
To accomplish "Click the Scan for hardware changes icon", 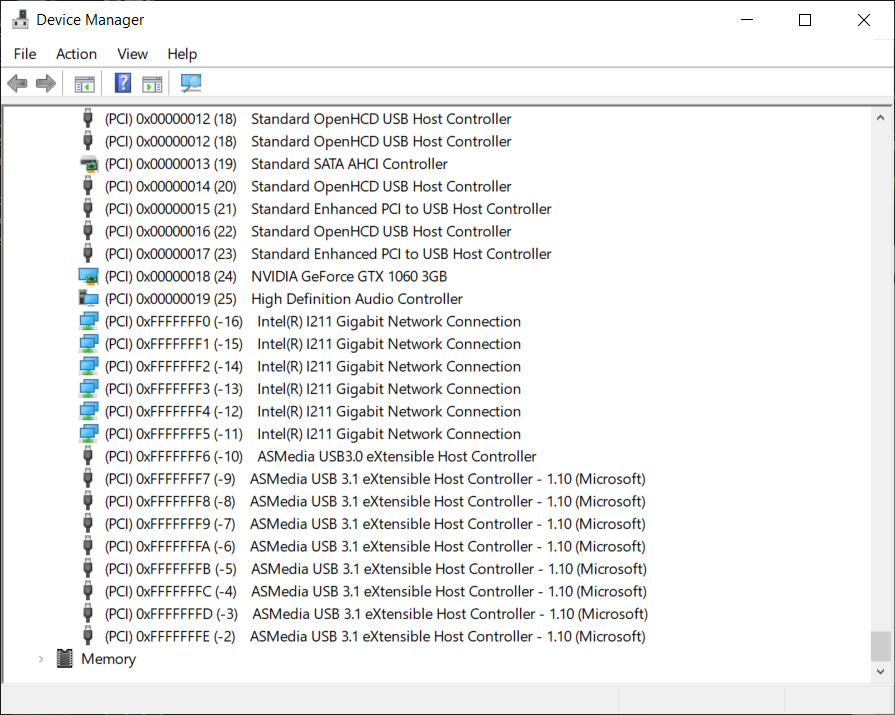I will click(190, 83).
